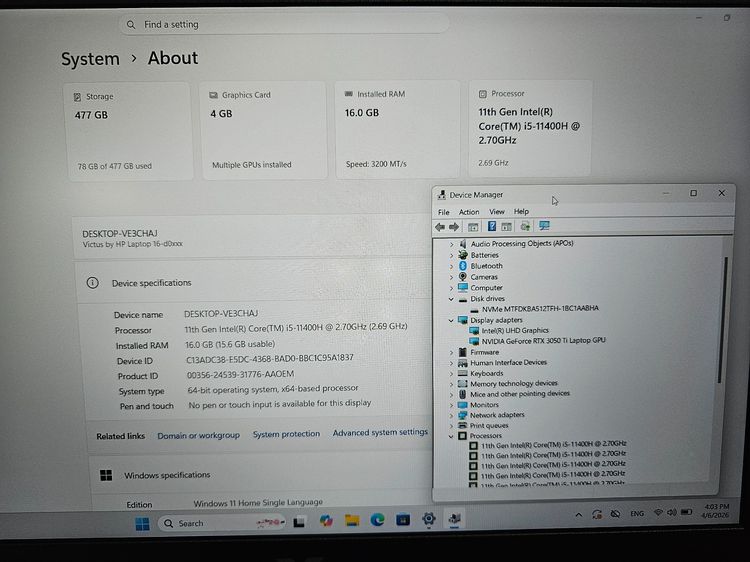Select the Print queues tree item
The image size is (750, 562).
click(489, 426)
